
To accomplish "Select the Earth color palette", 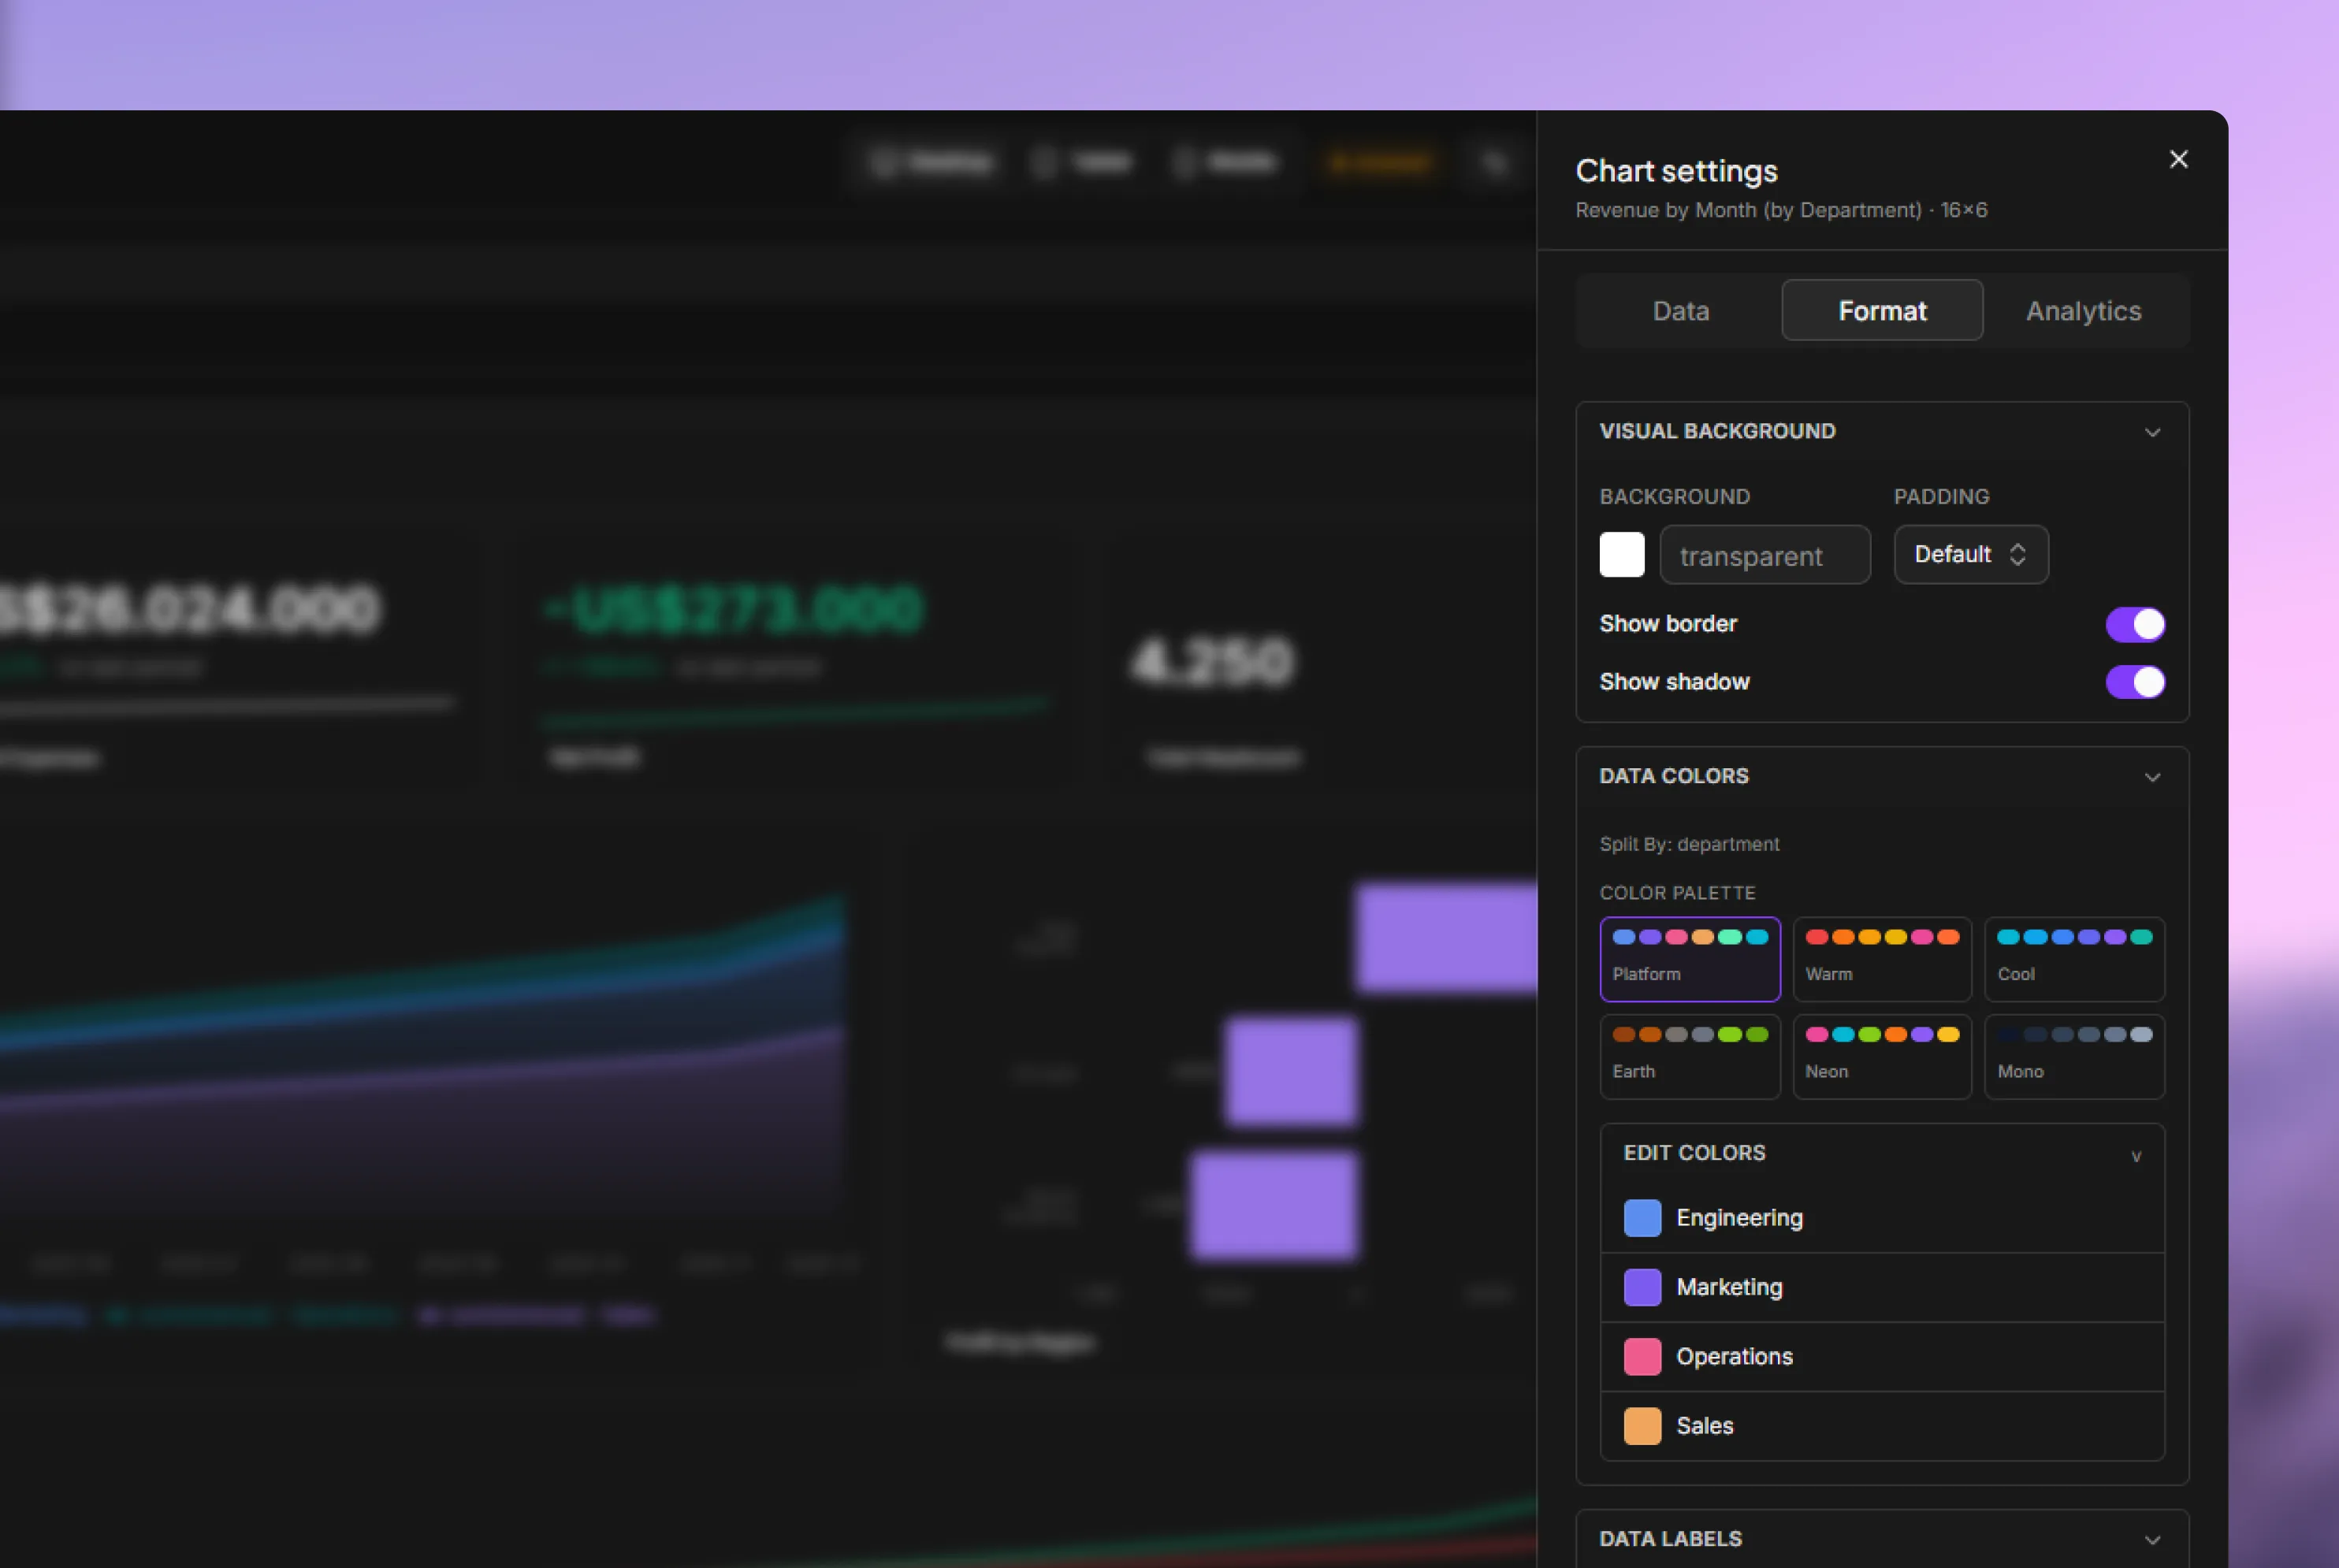I will point(1690,1057).
